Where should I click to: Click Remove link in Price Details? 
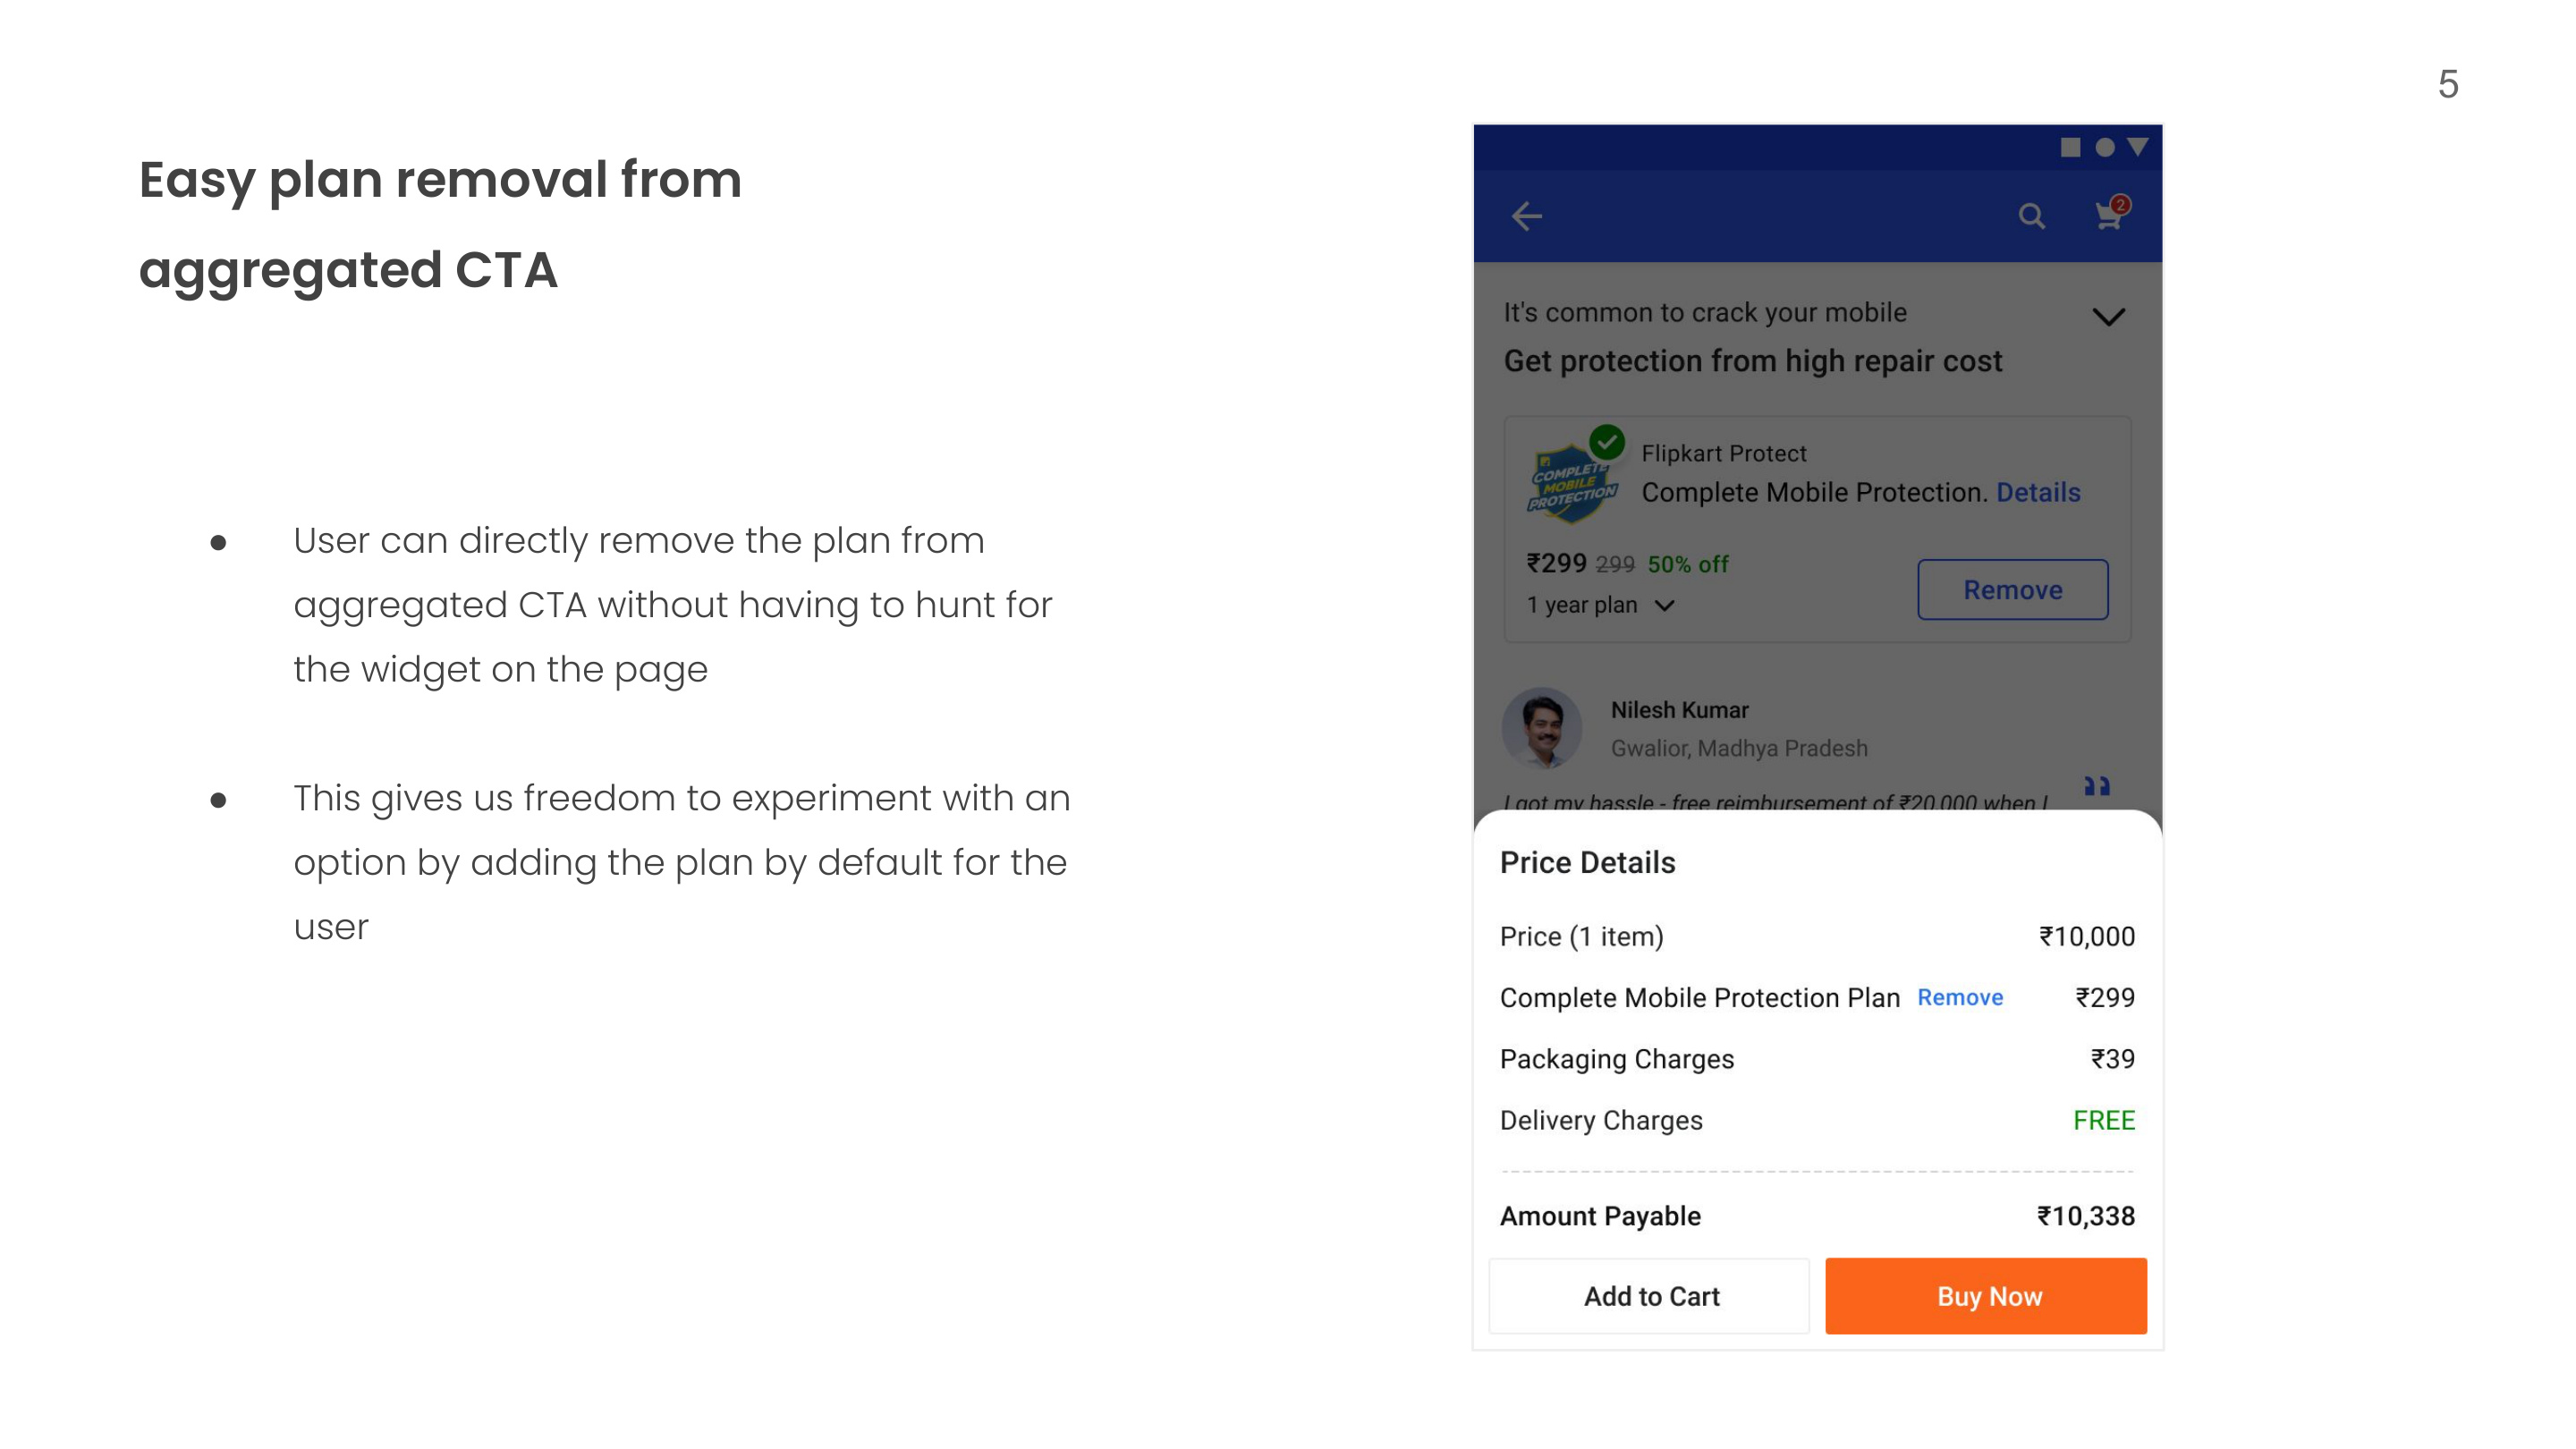tap(1960, 998)
